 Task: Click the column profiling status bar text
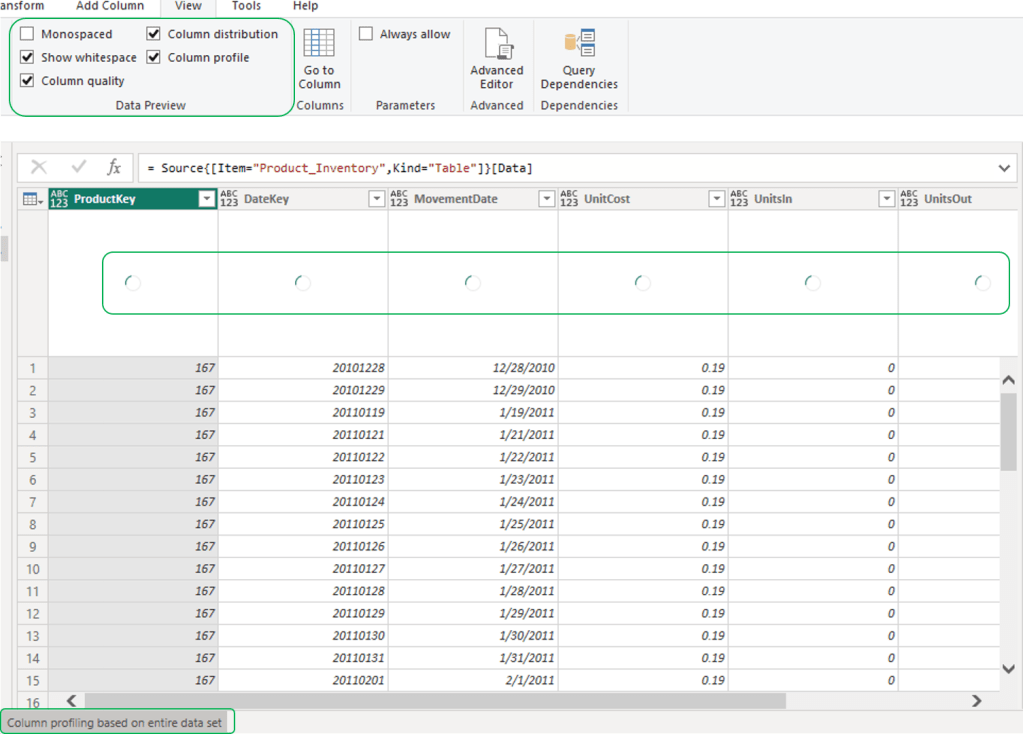117,722
